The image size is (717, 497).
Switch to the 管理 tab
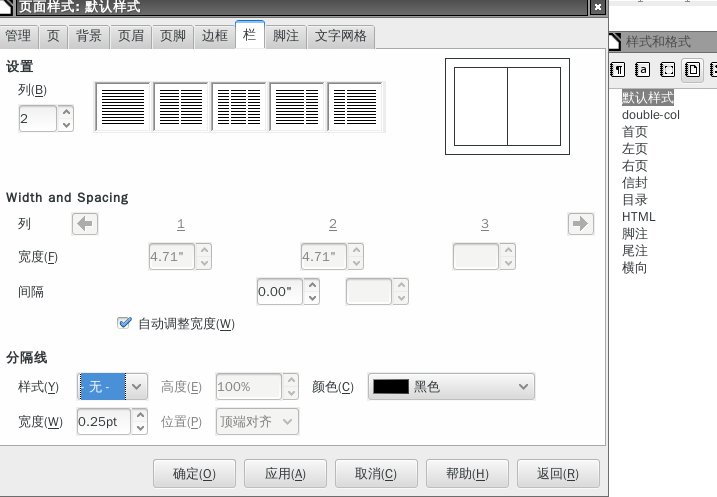pyautogui.click(x=18, y=36)
